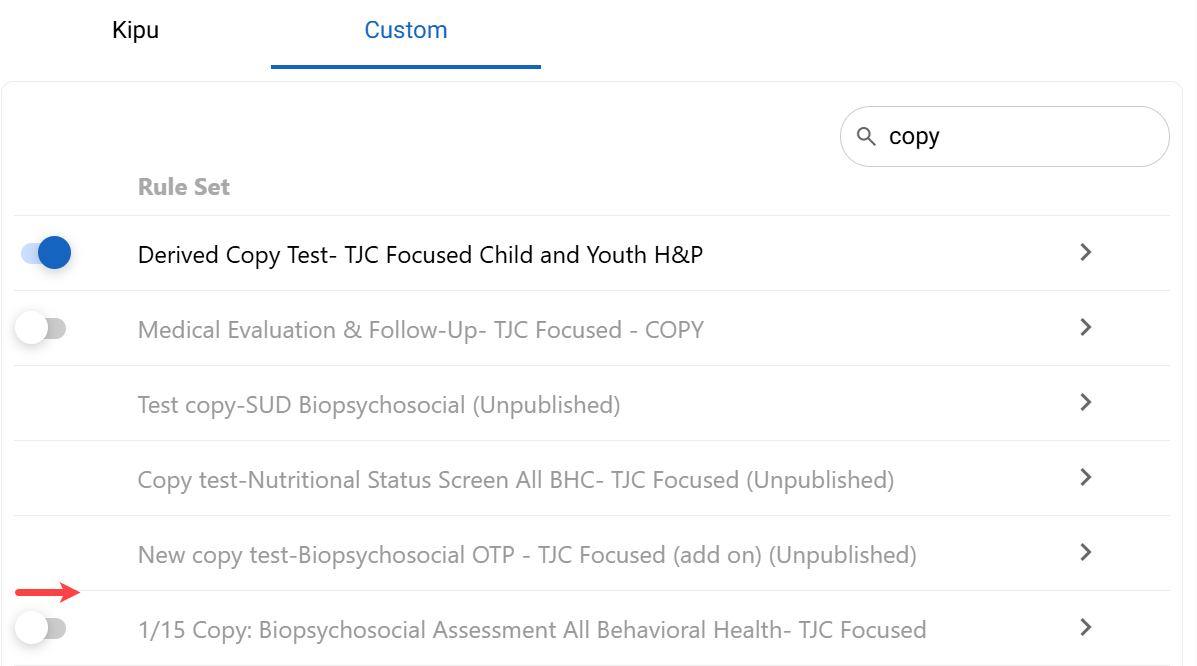
Task: Enable Medical Evaluation & Follow-Up toggle
Action: 41,328
